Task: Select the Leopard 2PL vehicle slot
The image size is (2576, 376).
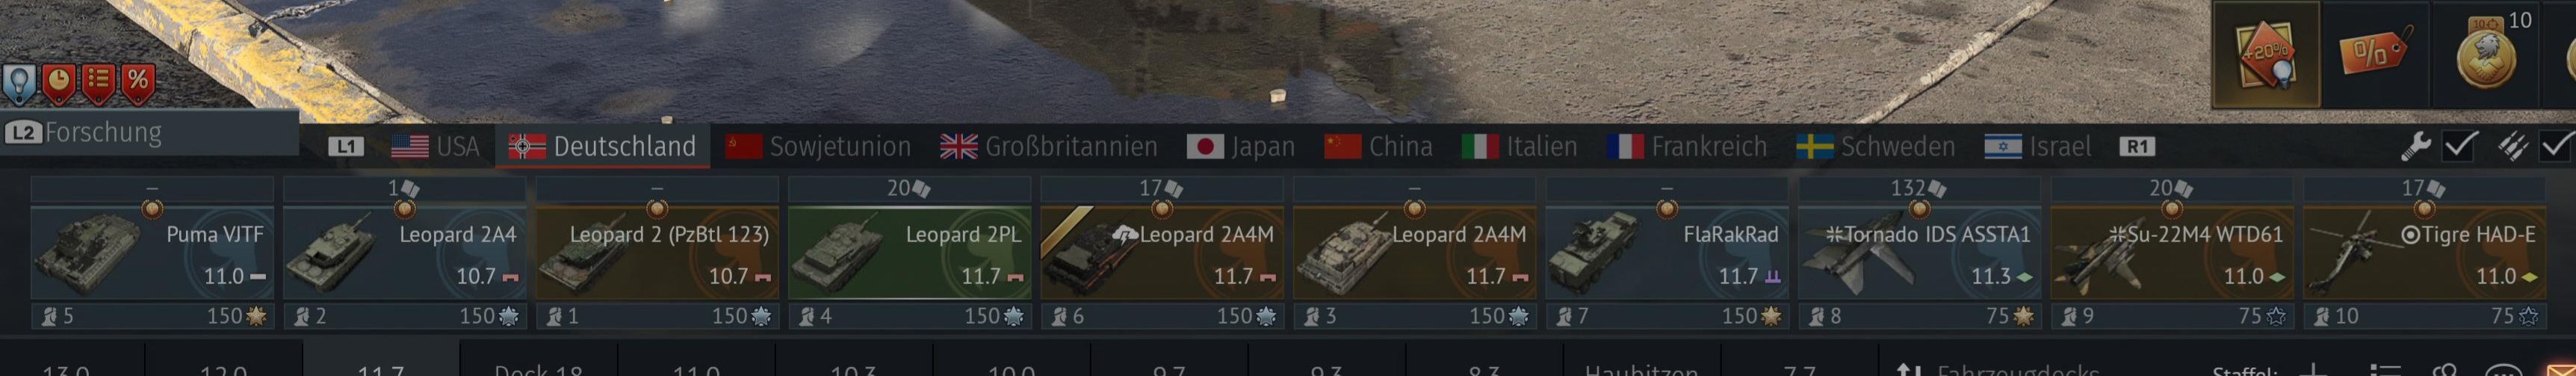Action: point(909,252)
